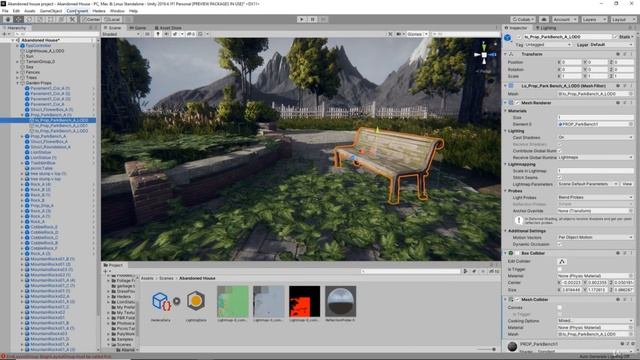The image size is (640, 360).
Task: Open cloud Services icon in toolbar
Action: [544, 19]
